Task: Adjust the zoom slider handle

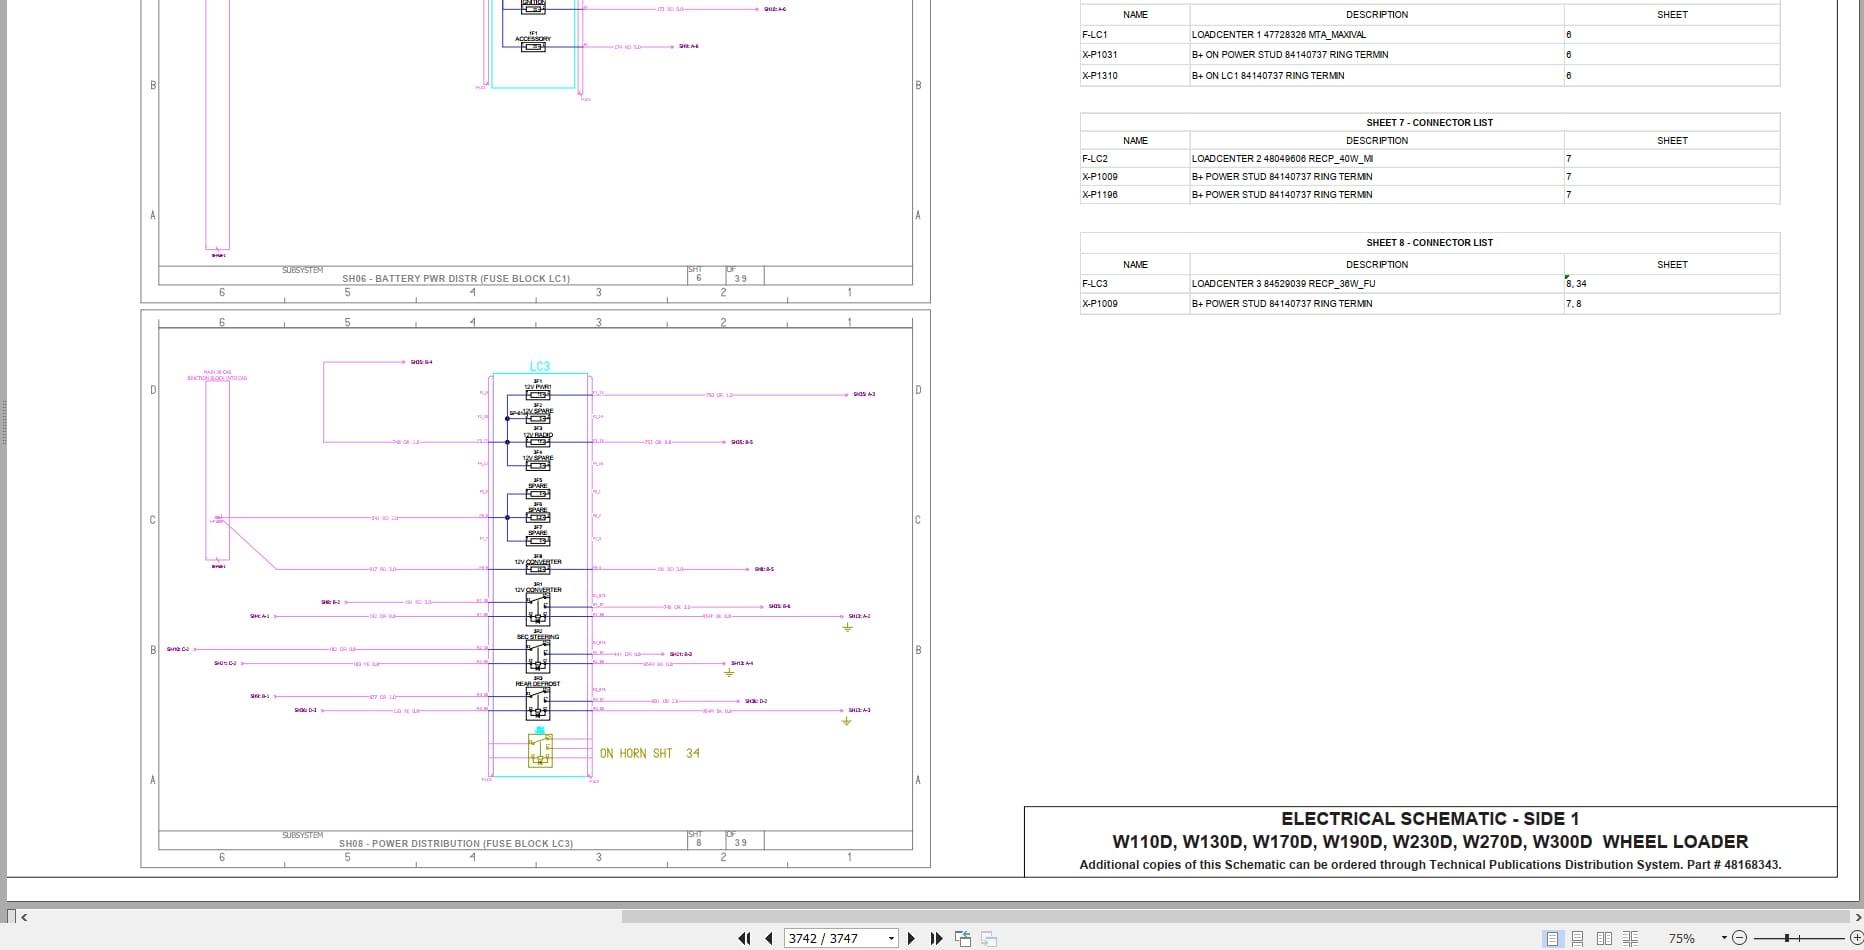Action: (1787, 938)
